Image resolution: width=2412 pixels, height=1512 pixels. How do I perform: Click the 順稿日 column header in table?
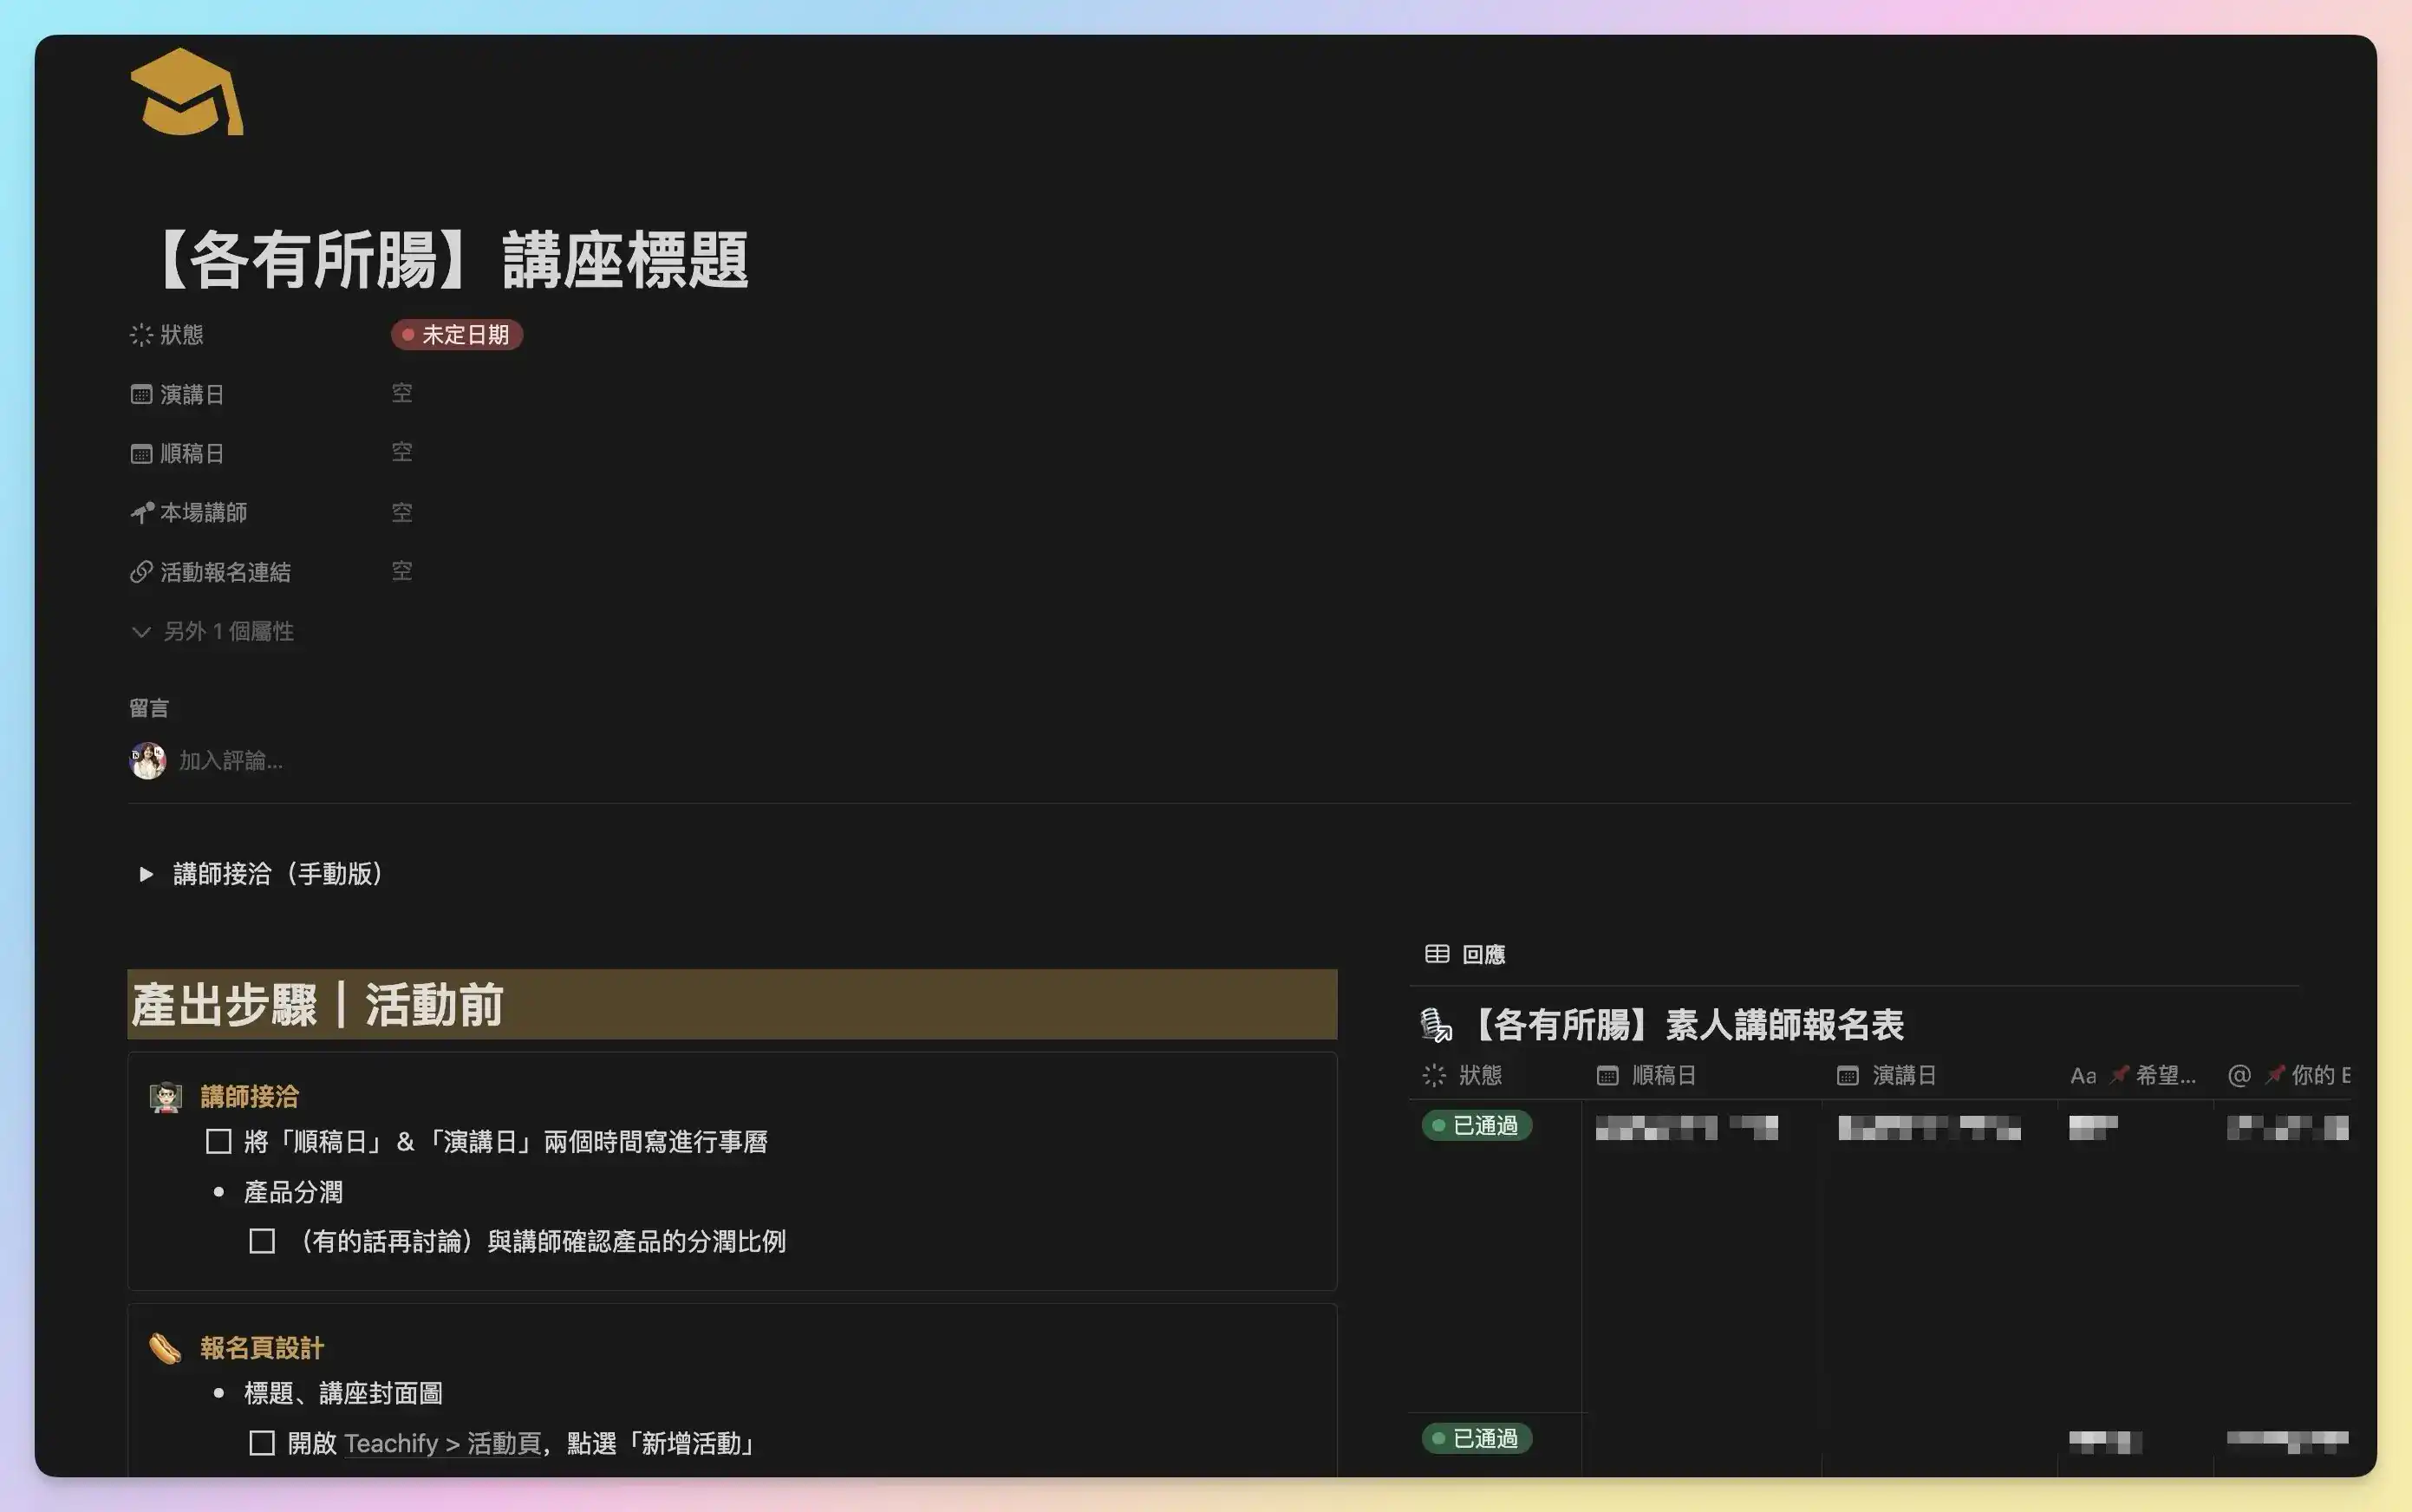[x=1662, y=1075]
